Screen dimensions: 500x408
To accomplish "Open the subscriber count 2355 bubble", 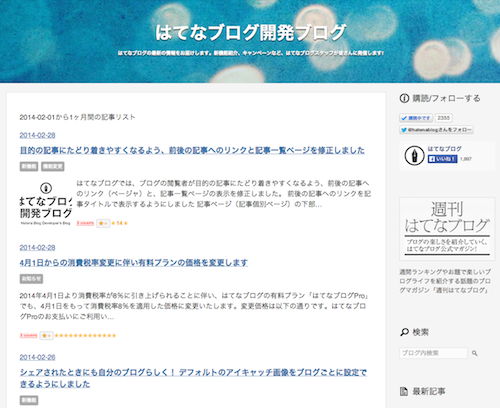I will (x=443, y=118).
